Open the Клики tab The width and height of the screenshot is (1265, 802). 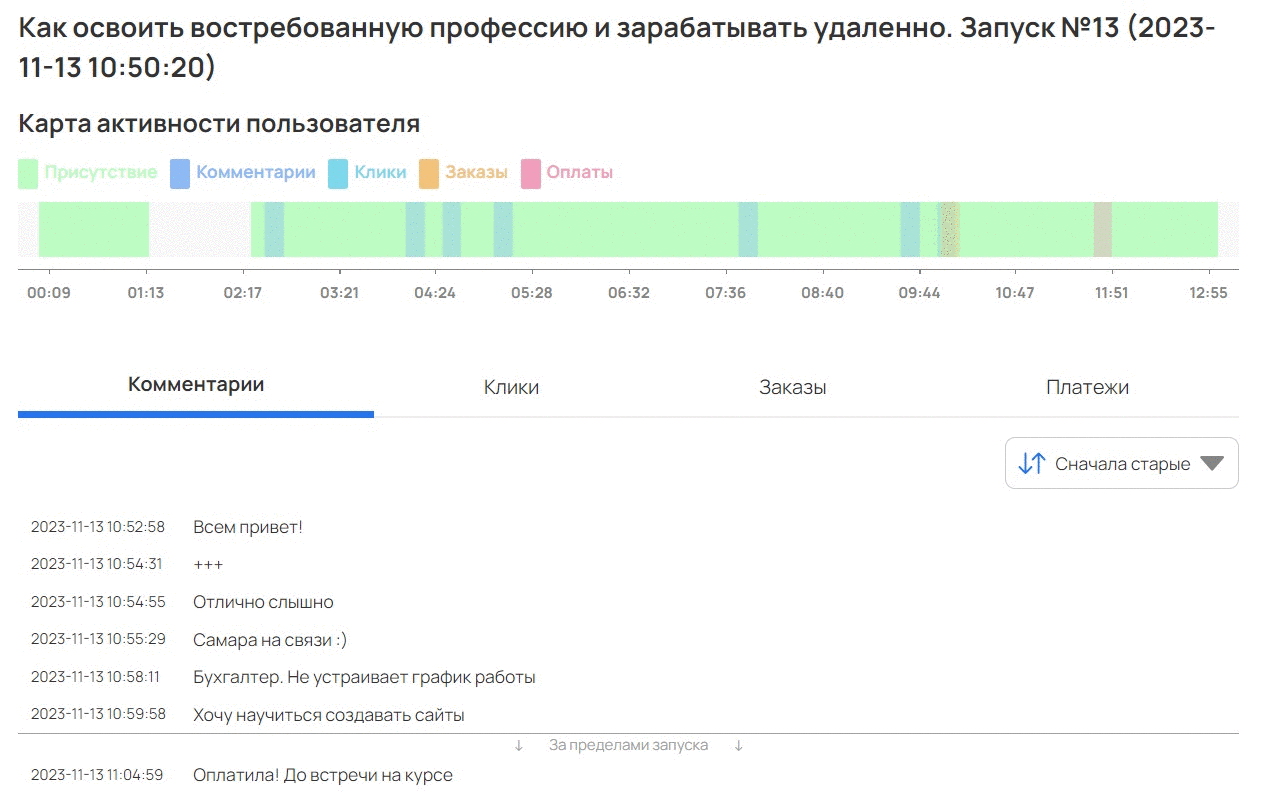pyautogui.click(x=512, y=387)
